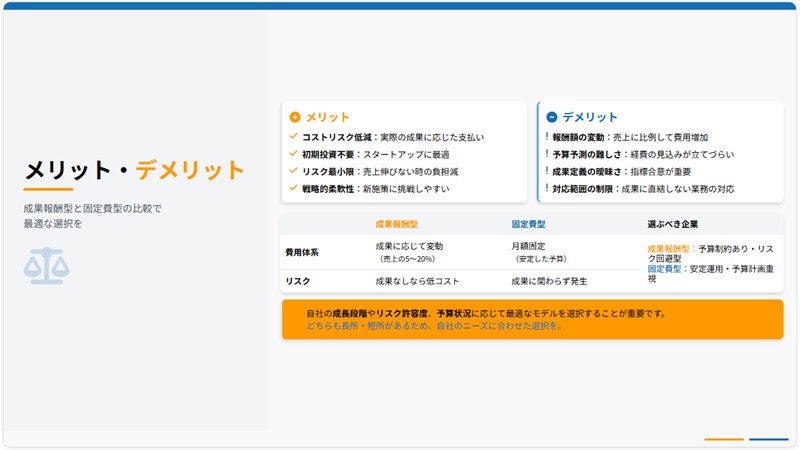This screenshot has height=450, width=800.
Task: Click the exclamation mark beside 成果定義の曖昧さ
Action: (547, 171)
